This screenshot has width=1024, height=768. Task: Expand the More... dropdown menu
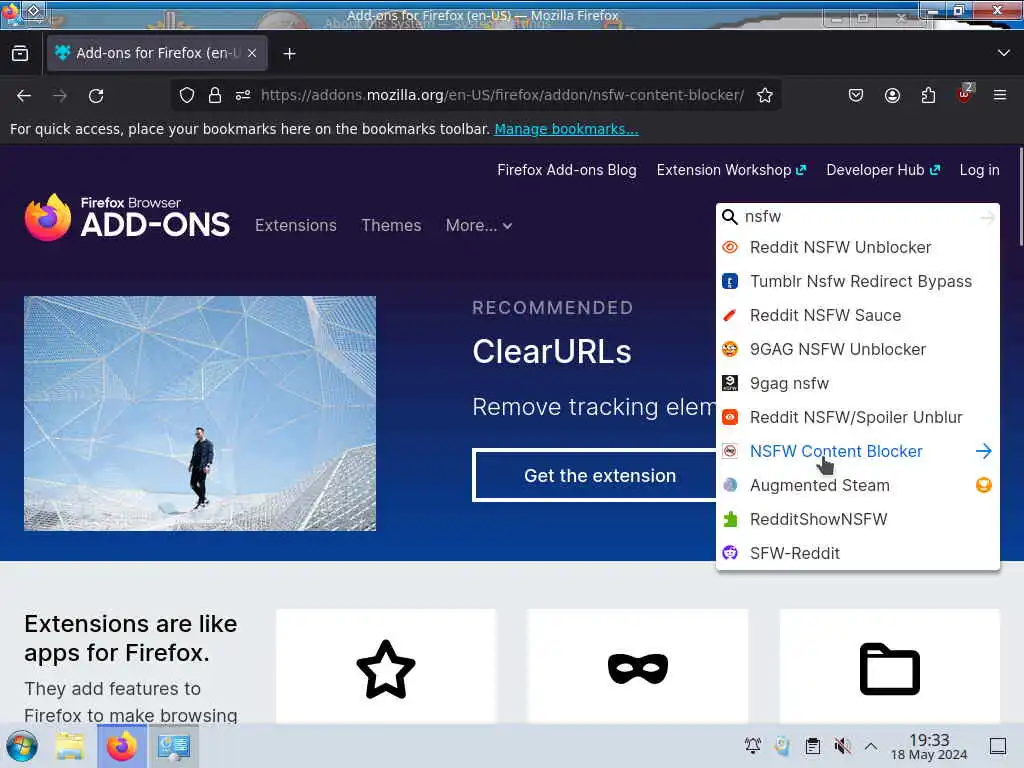point(479,225)
